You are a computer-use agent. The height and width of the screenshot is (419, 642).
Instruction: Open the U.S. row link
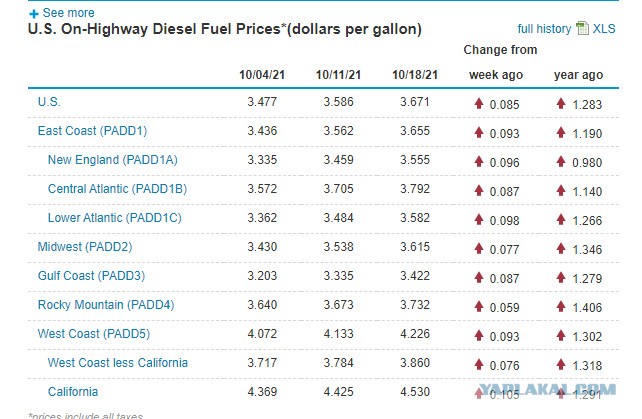(x=49, y=102)
